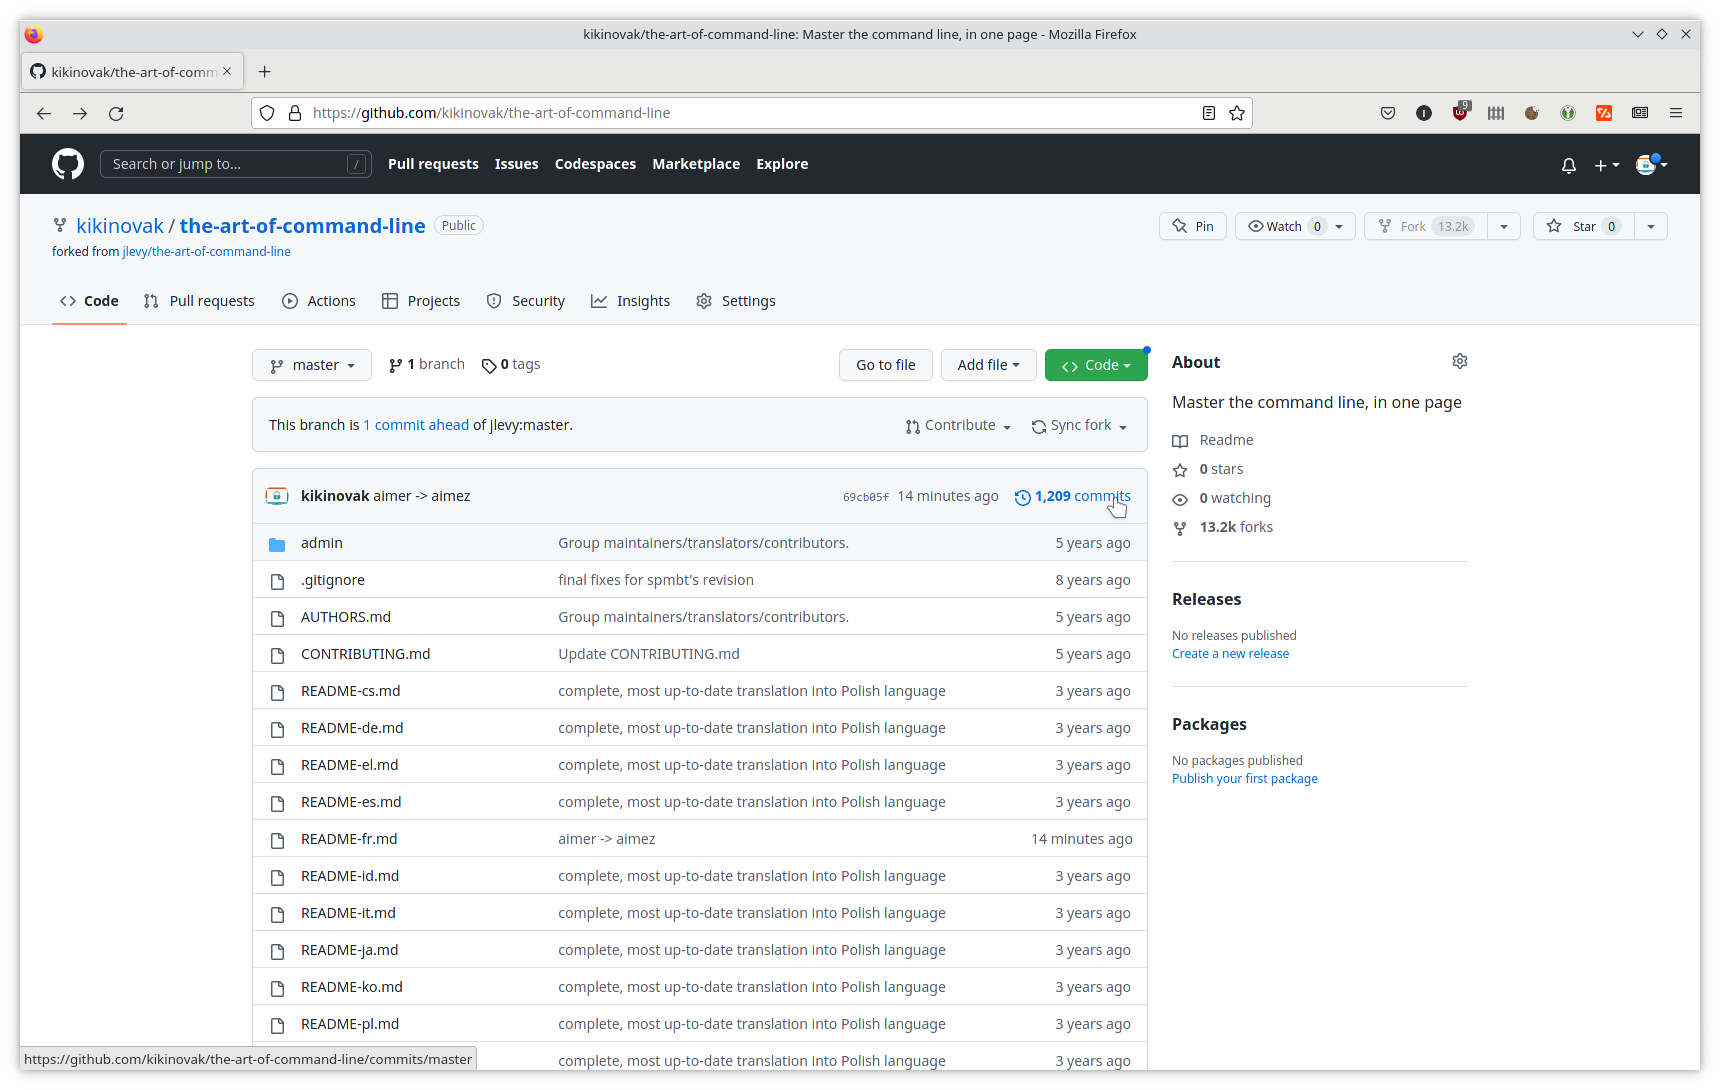The image size is (1720, 1090).
Task: Bookmark page with the star icon
Action: click(1237, 113)
